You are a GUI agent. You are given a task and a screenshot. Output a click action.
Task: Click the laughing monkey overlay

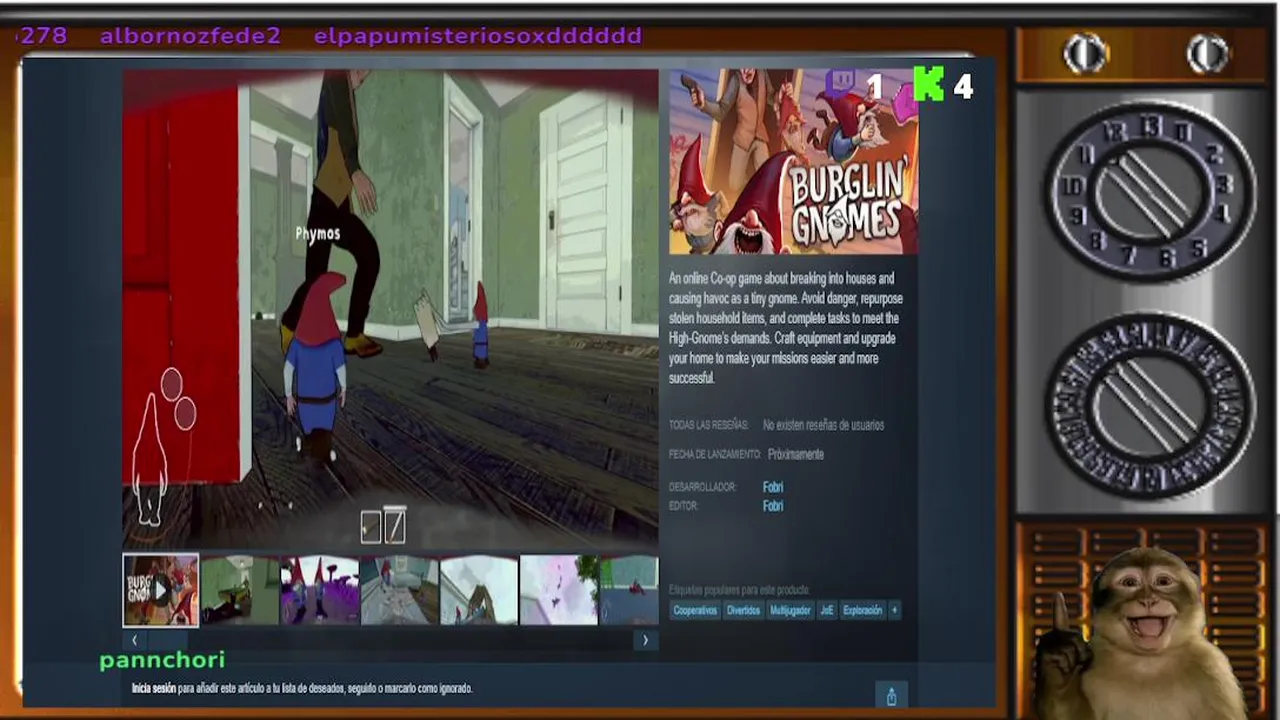tap(1140, 635)
